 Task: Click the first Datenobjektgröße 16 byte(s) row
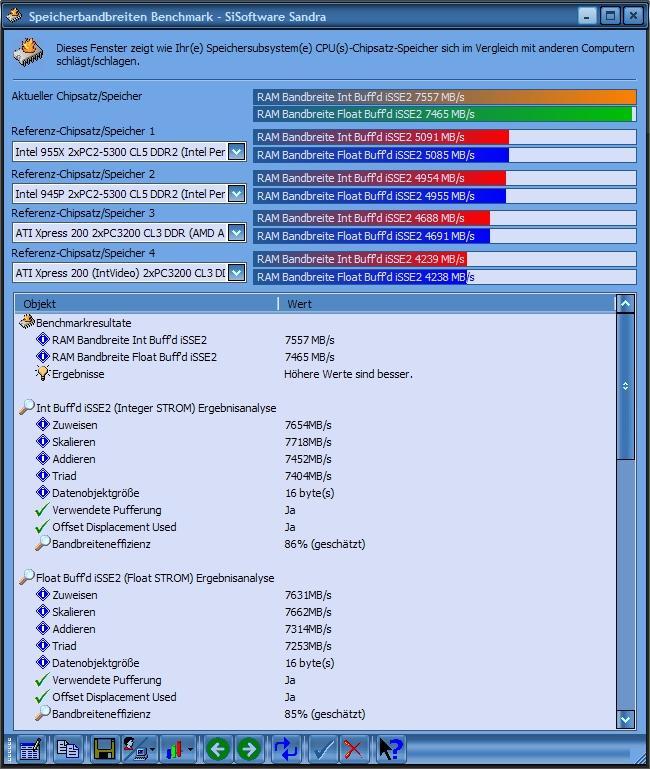315,493
